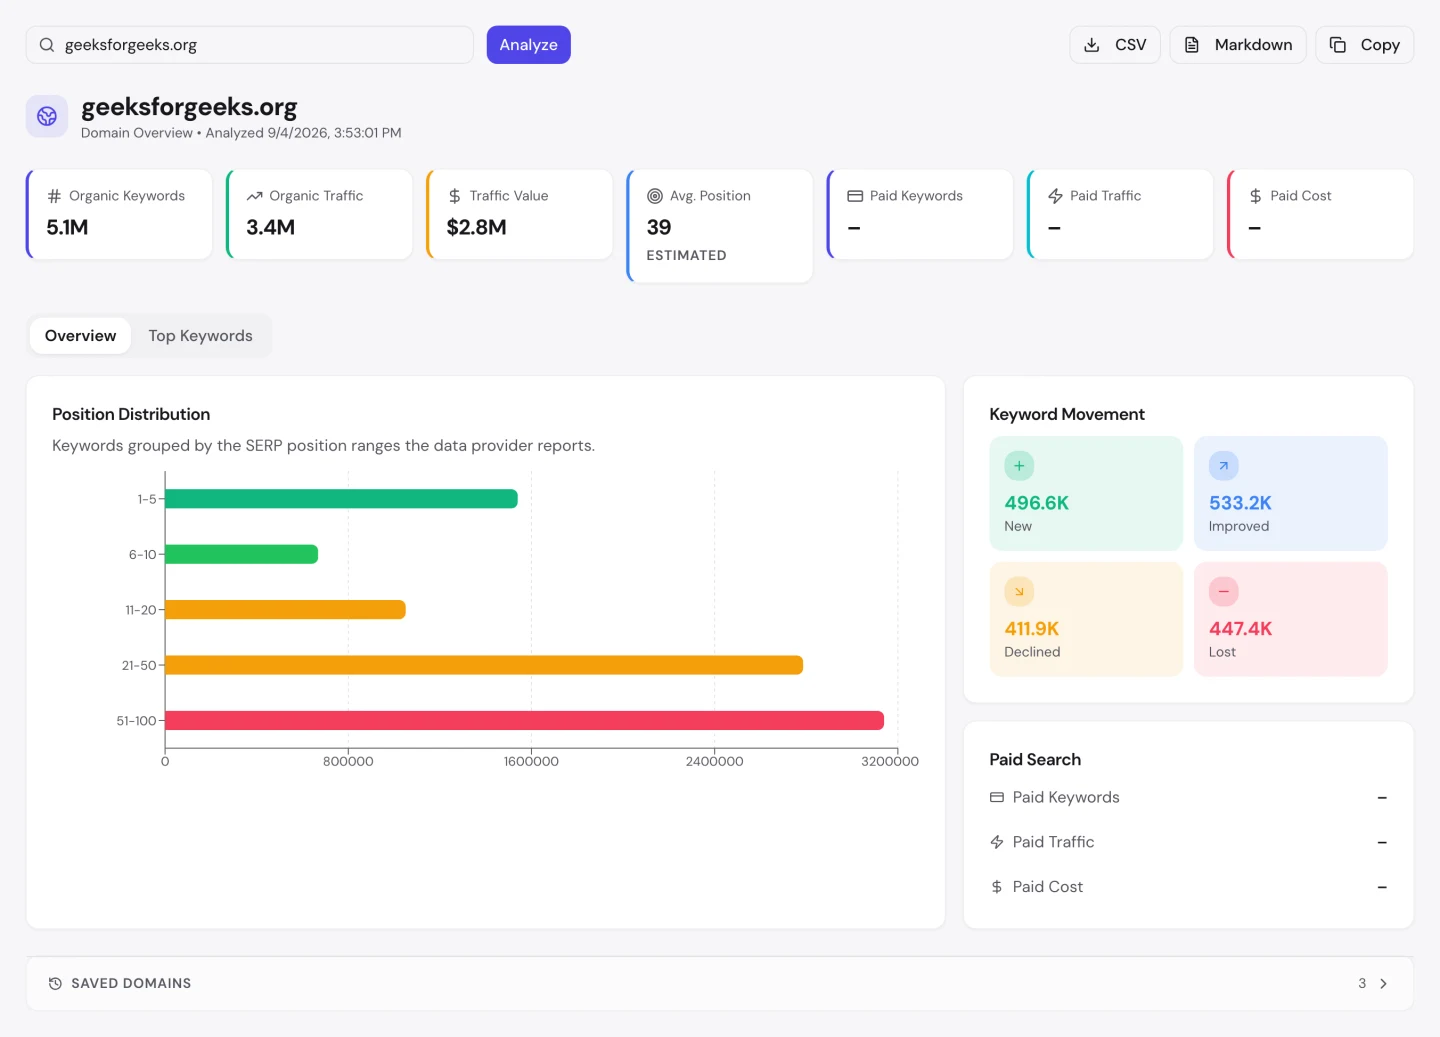Viewport: 1440px width, 1037px height.
Task: Switch to the Overview tab
Action: tap(80, 336)
